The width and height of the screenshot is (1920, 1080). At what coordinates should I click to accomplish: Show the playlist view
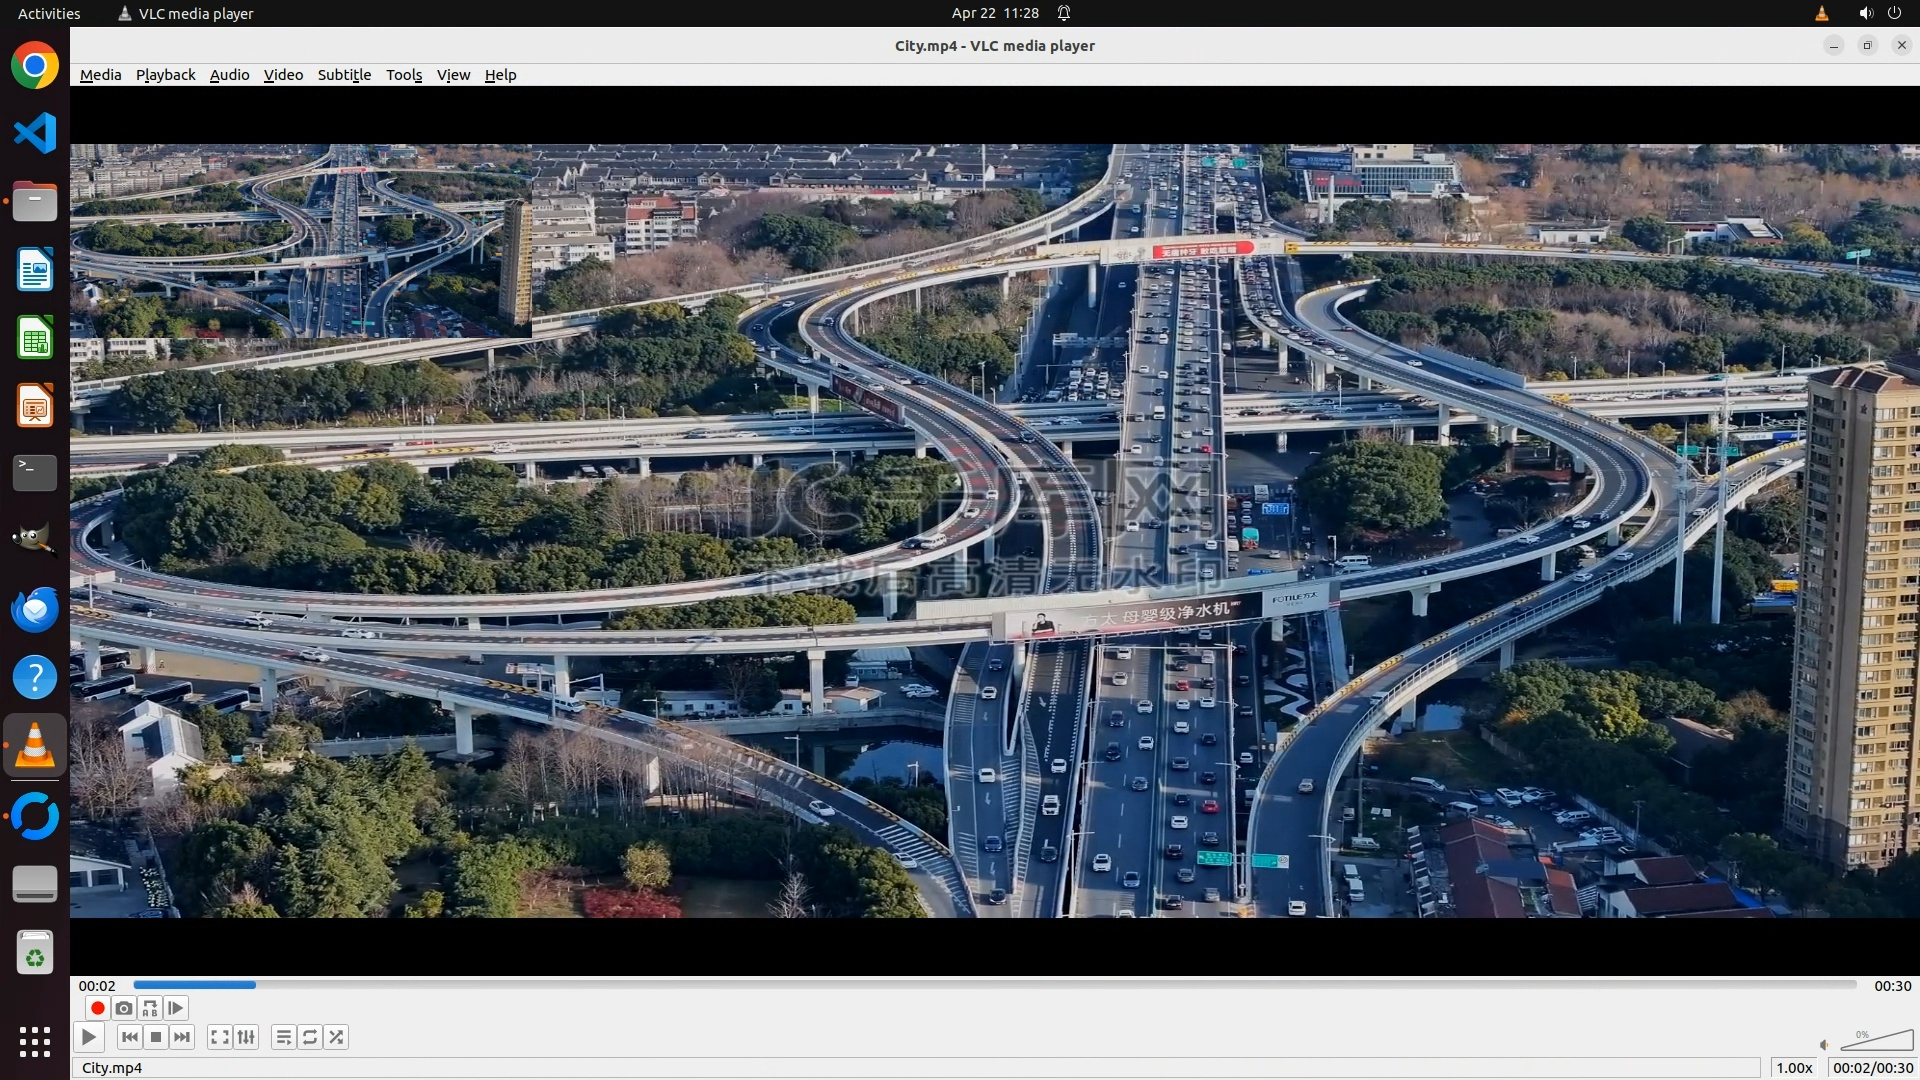click(x=284, y=1037)
